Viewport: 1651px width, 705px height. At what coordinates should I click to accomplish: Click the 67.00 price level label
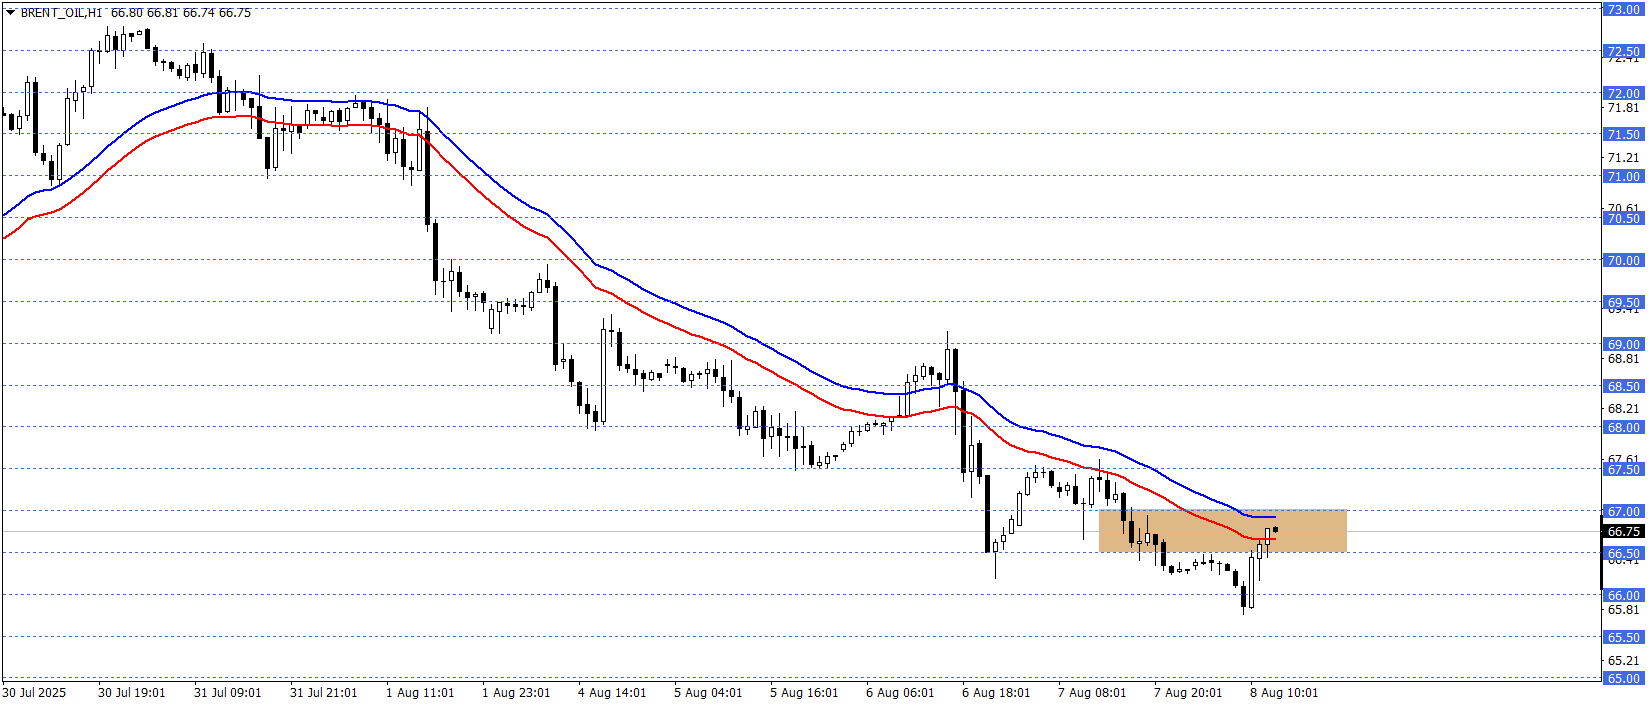[1623, 511]
